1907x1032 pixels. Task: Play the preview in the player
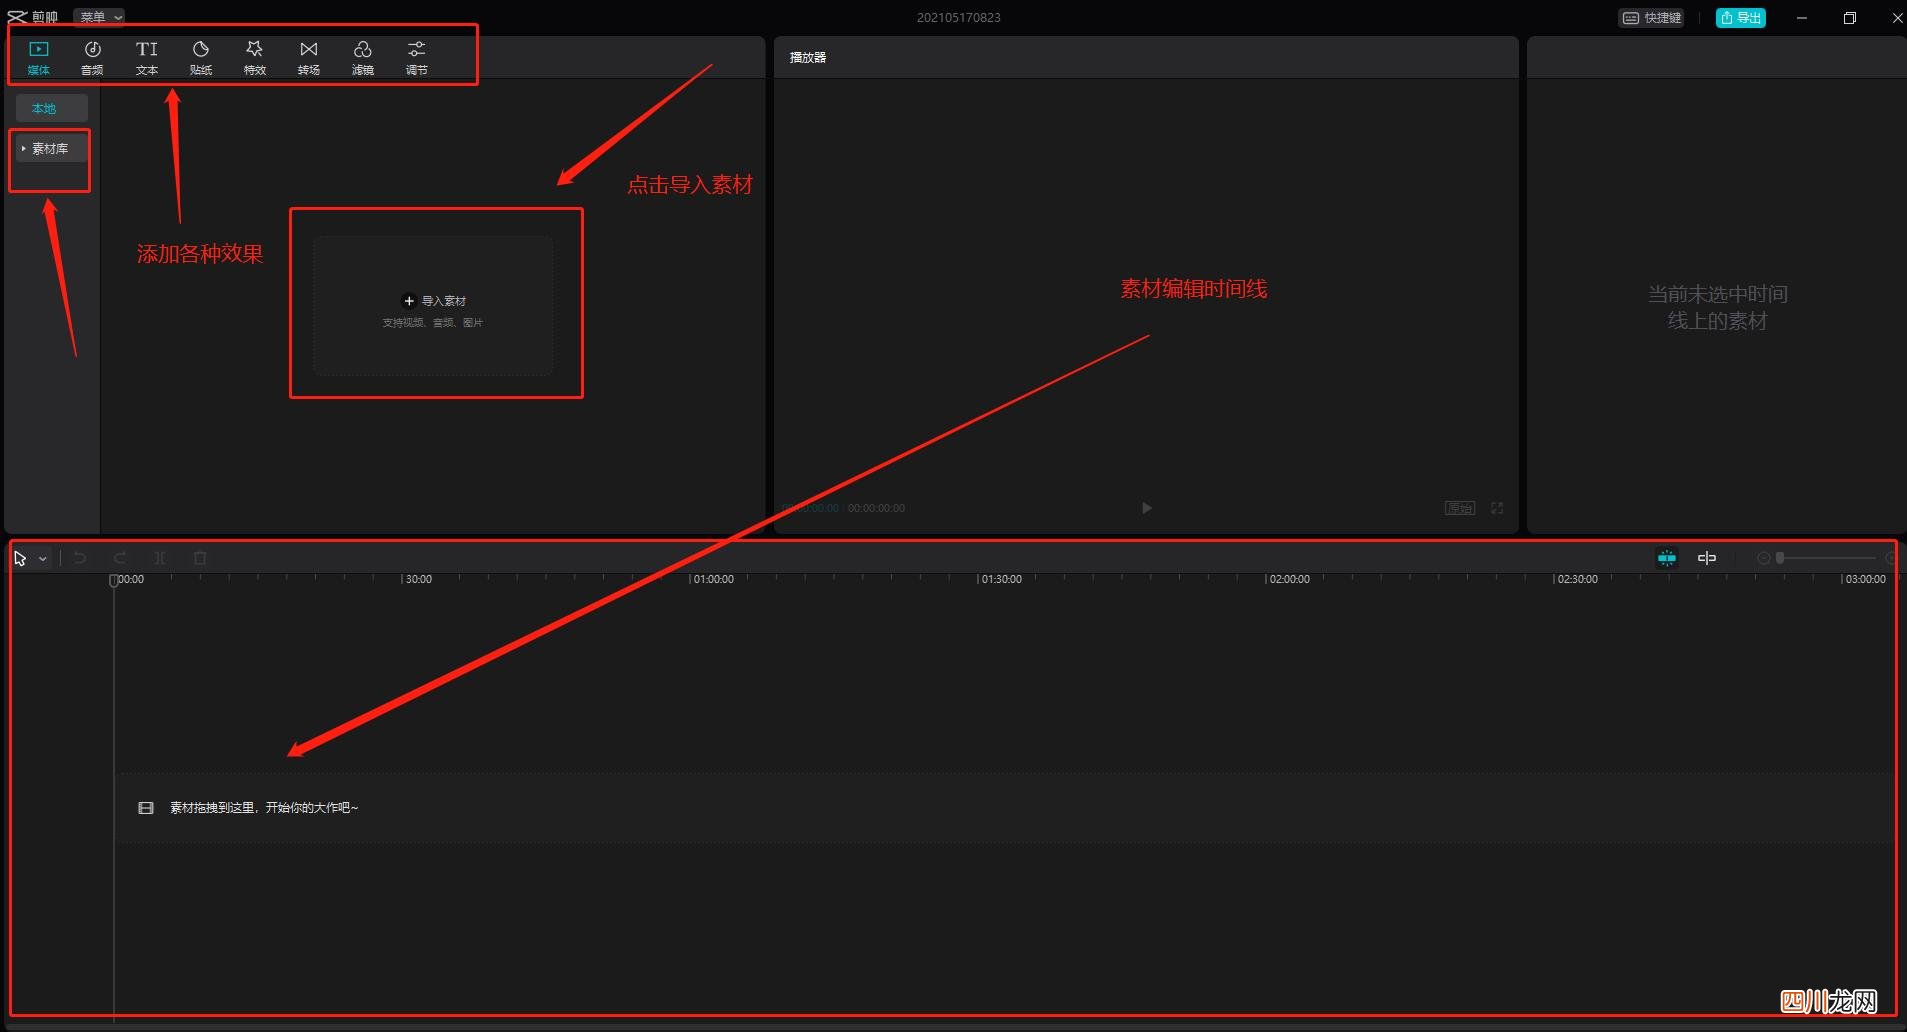coord(1147,508)
